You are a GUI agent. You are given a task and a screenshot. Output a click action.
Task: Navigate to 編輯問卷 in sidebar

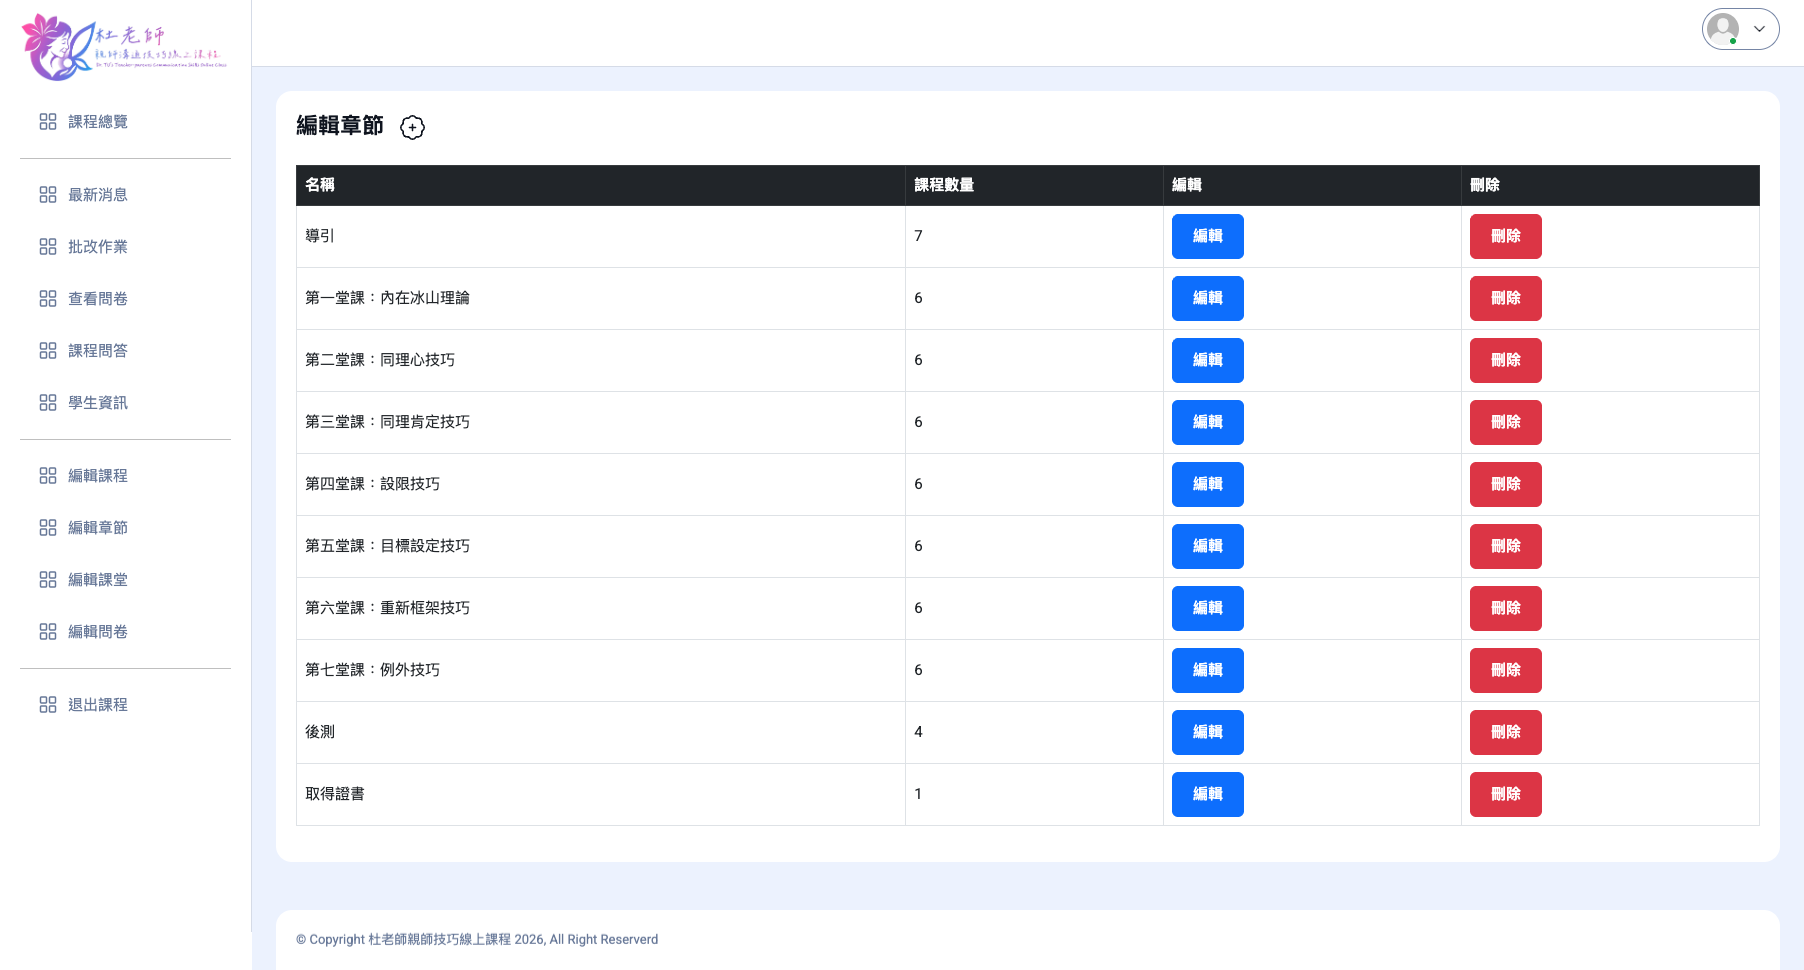pos(98,632)
